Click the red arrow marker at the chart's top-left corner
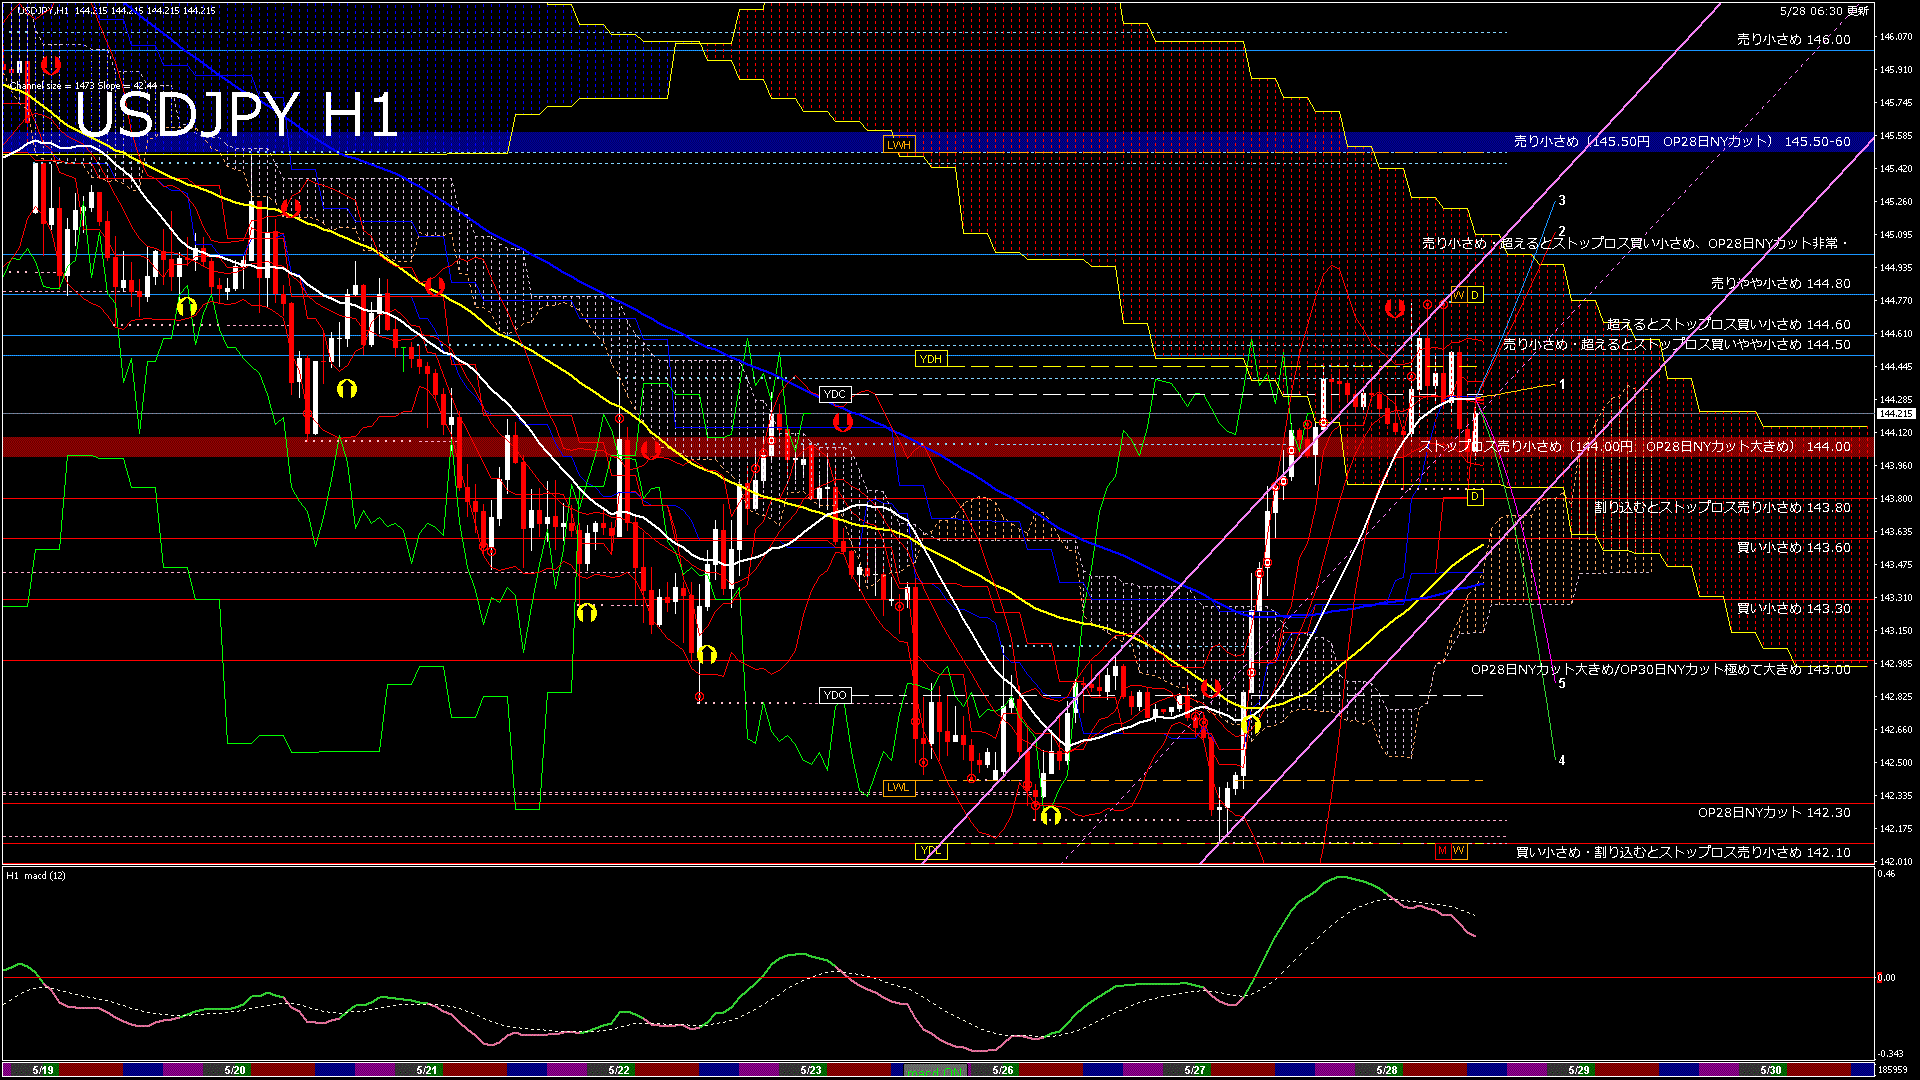 (x=51, y=66)
